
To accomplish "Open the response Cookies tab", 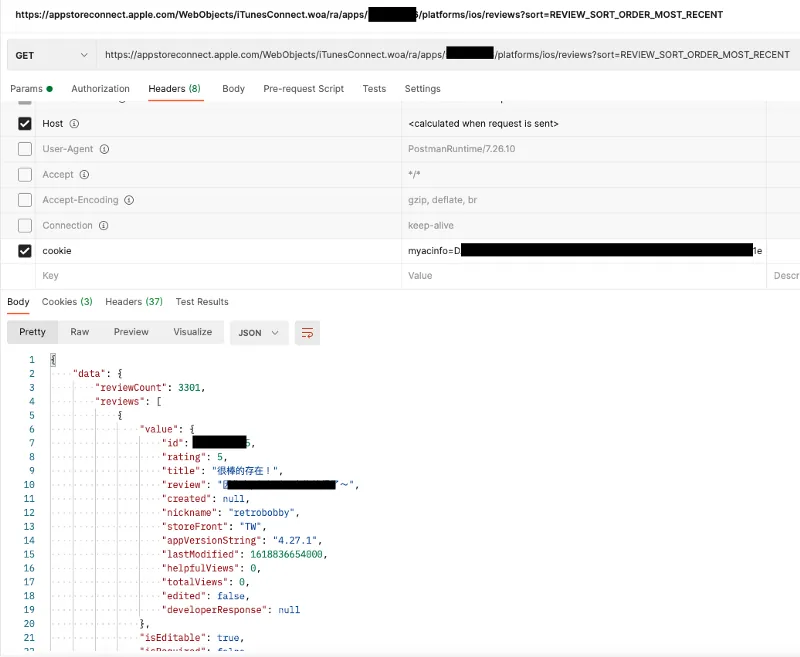I will coord(67,302).
